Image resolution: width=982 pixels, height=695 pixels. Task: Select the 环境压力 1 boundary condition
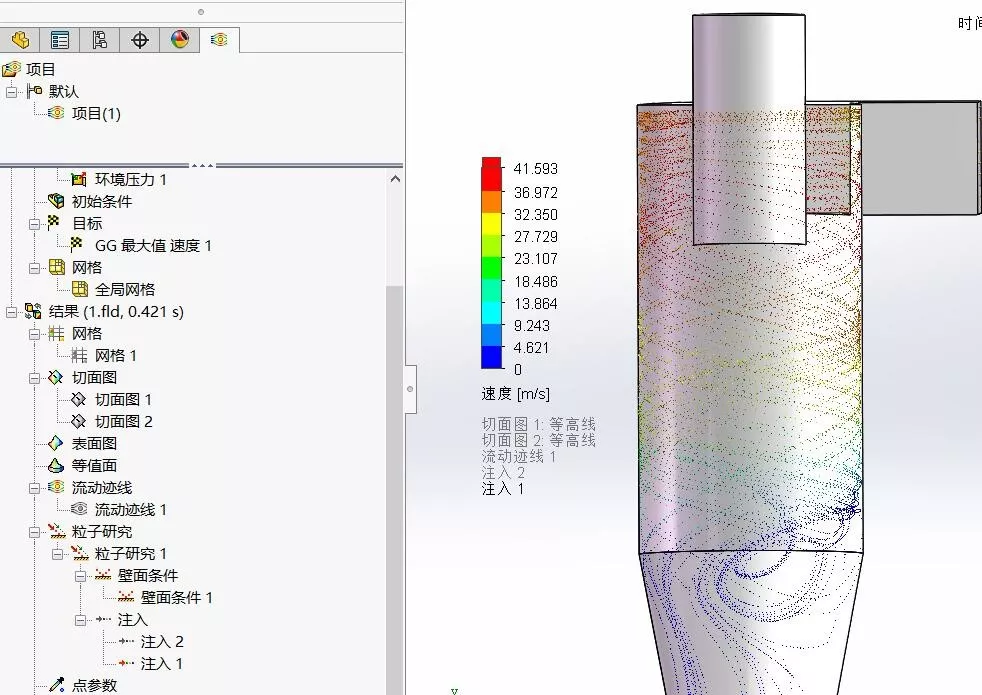(x=130, y=179)
